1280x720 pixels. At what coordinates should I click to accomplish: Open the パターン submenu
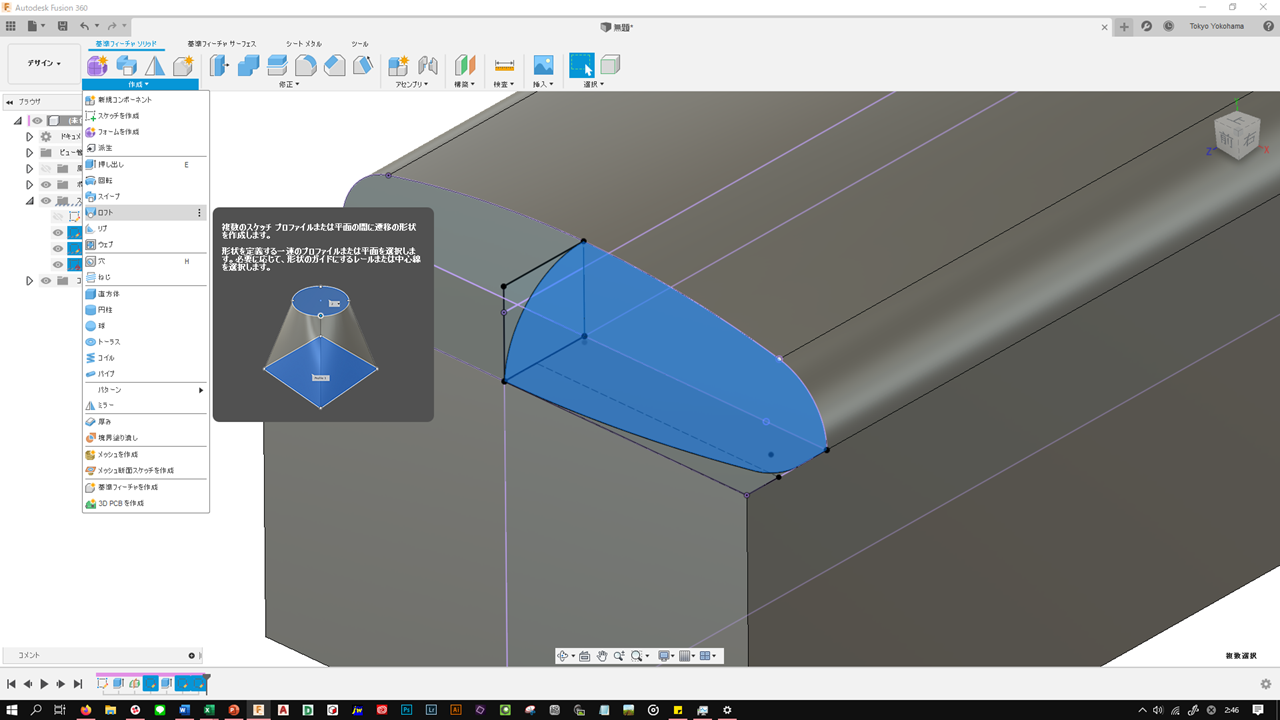pyautogui.click(x=146, y=390)
